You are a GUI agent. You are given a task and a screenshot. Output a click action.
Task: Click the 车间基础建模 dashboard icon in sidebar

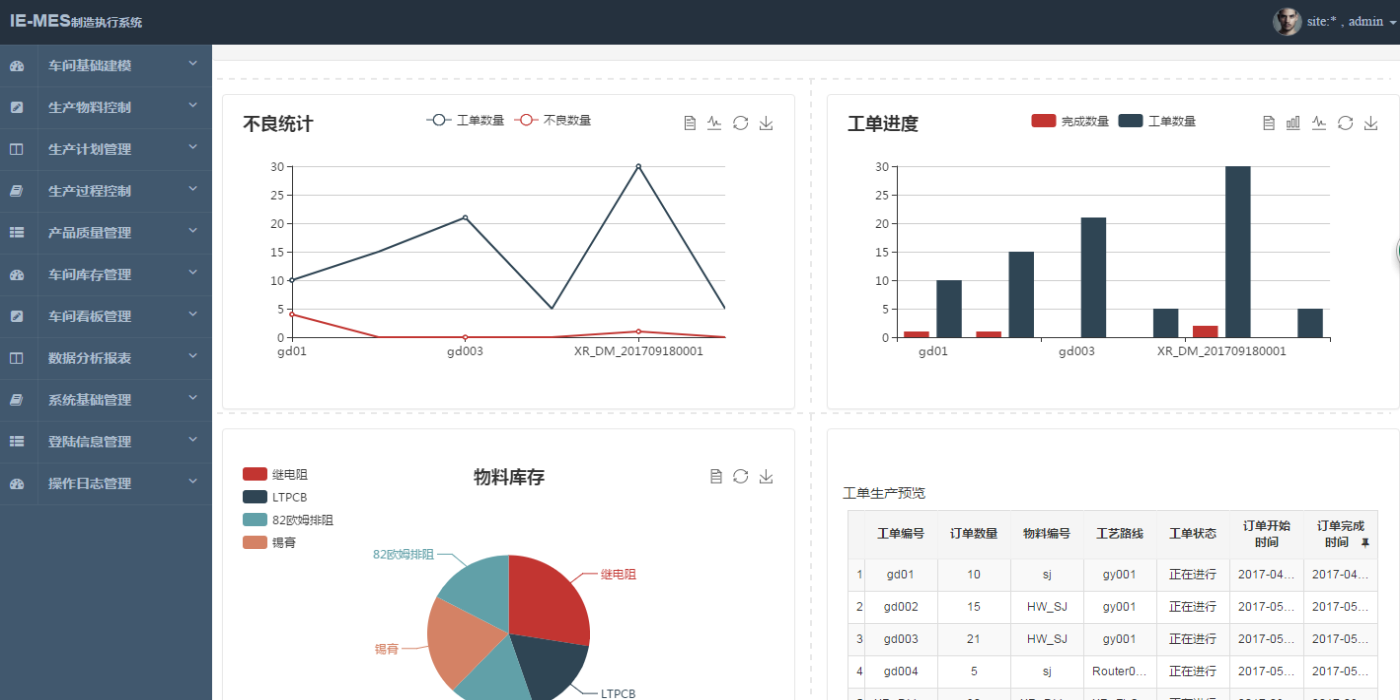[x=17, y=66]
